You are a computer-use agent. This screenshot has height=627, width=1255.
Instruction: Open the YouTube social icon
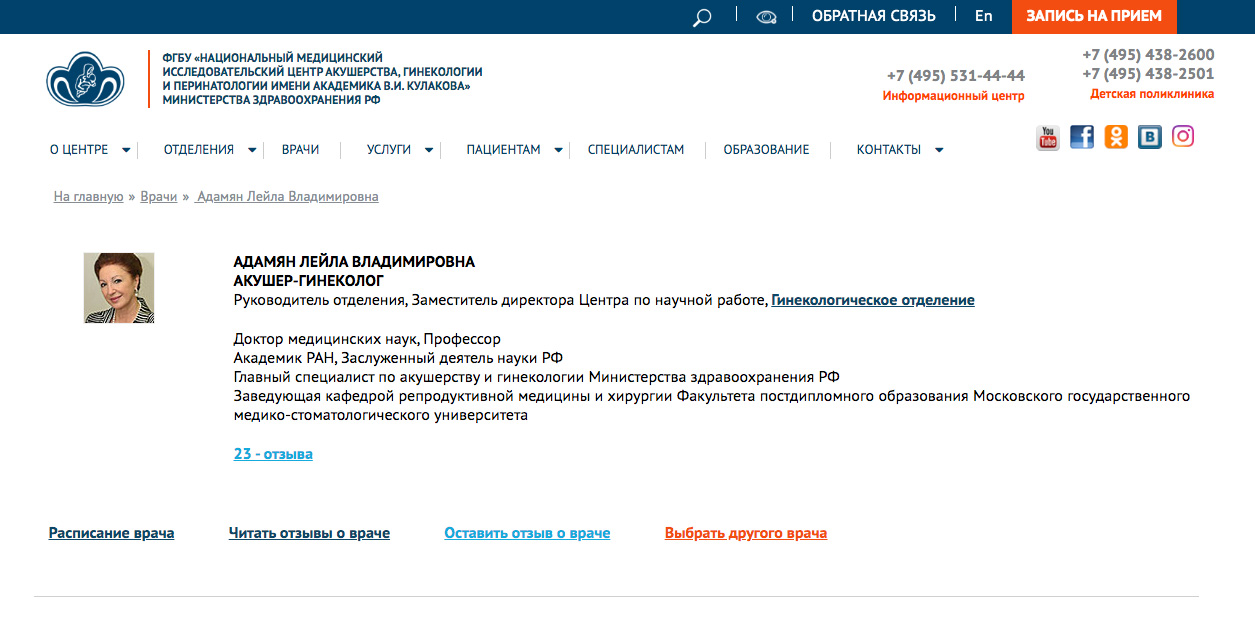click(1048, 137)
